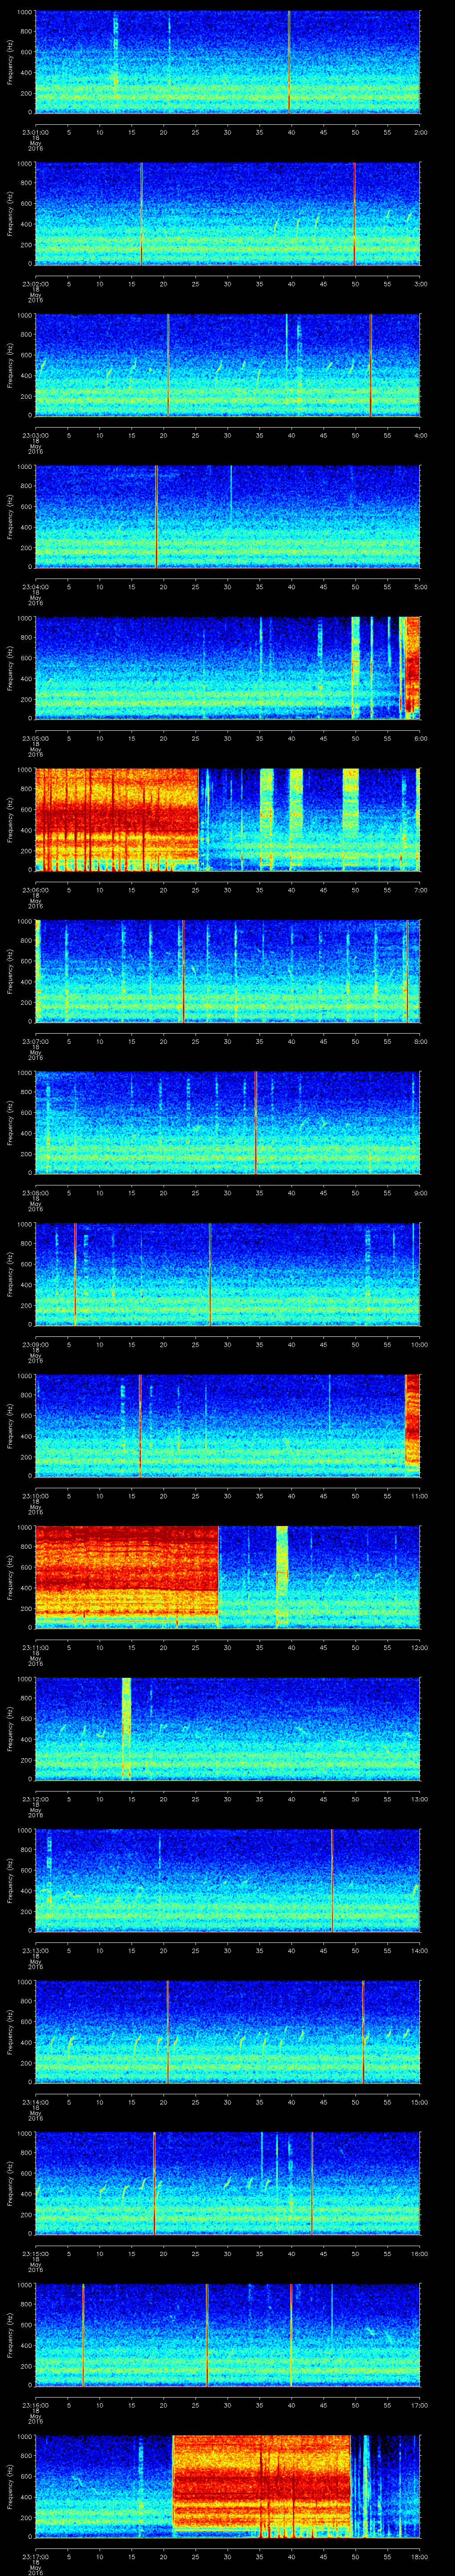Click the 23:14:00 start time label

(35, 2102)
